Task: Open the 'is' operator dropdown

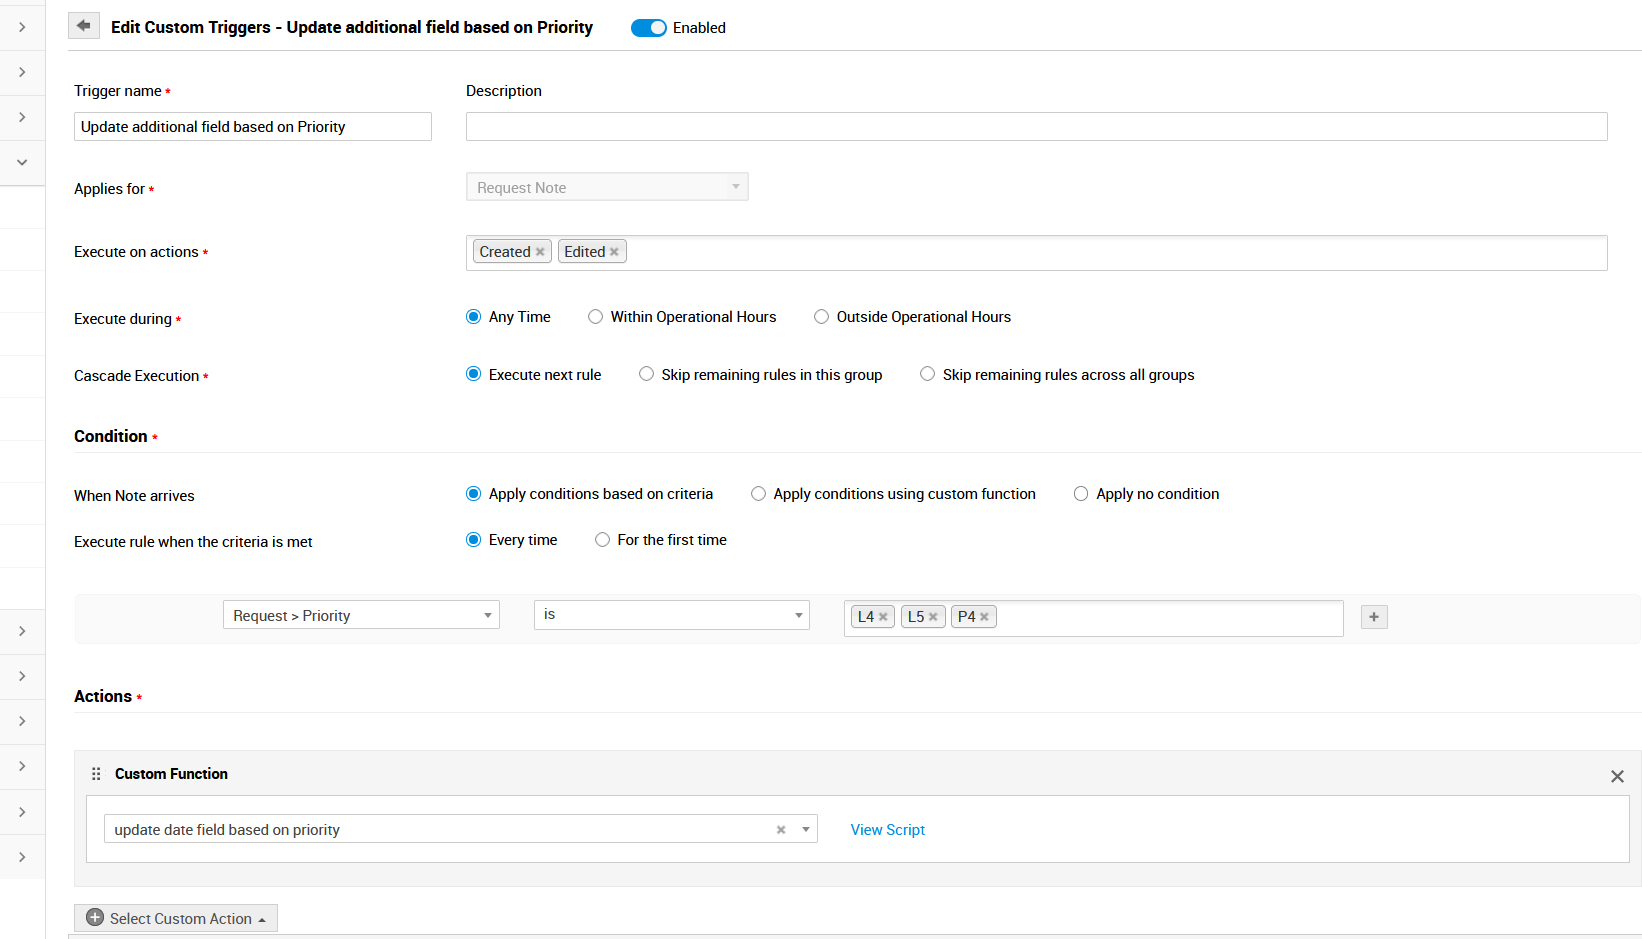Action: tap(671, 615)
